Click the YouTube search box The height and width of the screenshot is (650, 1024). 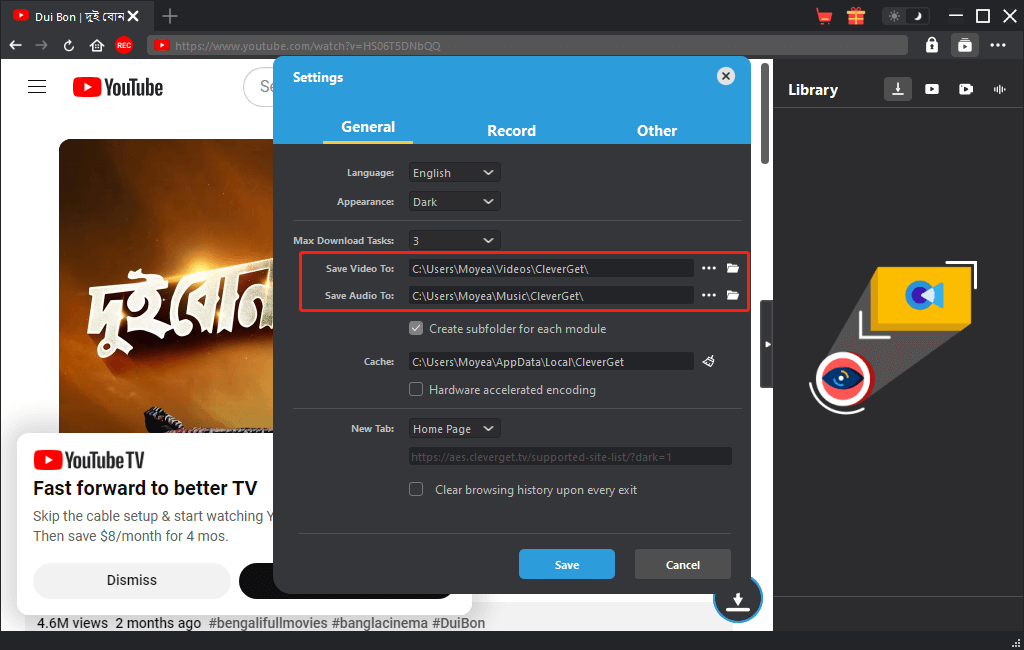[x=259, y=86]
